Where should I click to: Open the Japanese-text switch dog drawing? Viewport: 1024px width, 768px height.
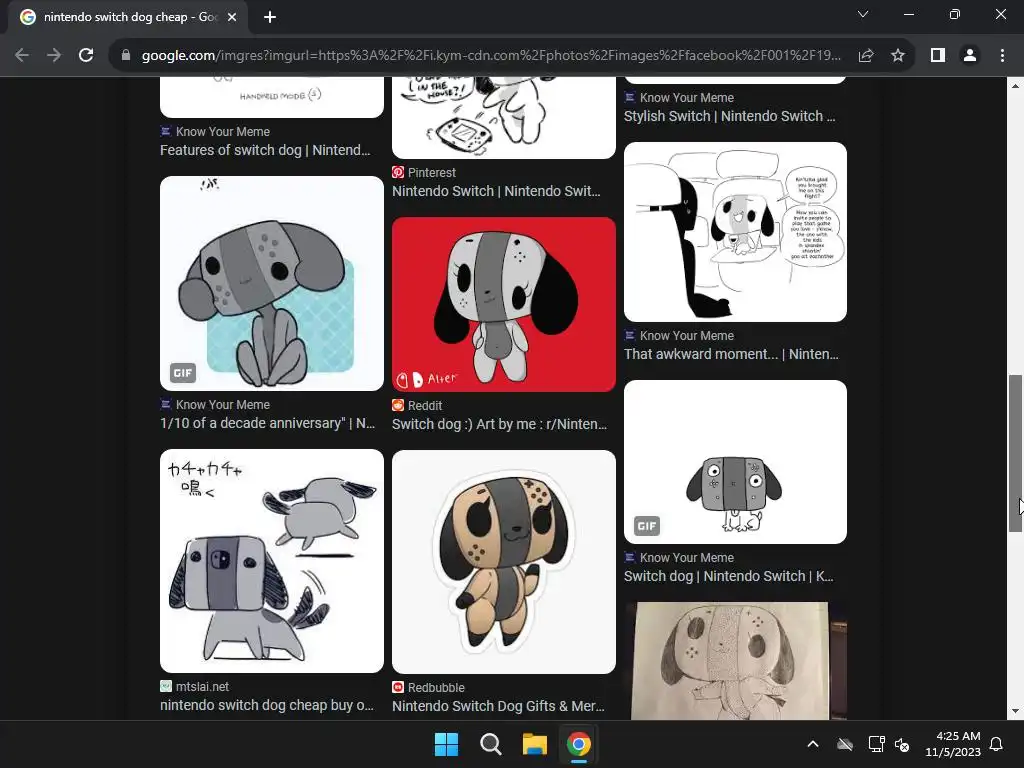[272, 561]
